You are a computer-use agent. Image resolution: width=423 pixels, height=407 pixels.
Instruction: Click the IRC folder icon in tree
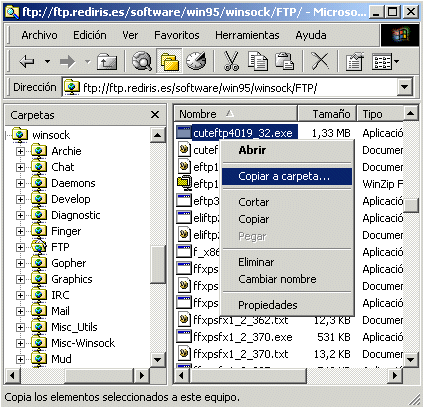tap(39, 295)
